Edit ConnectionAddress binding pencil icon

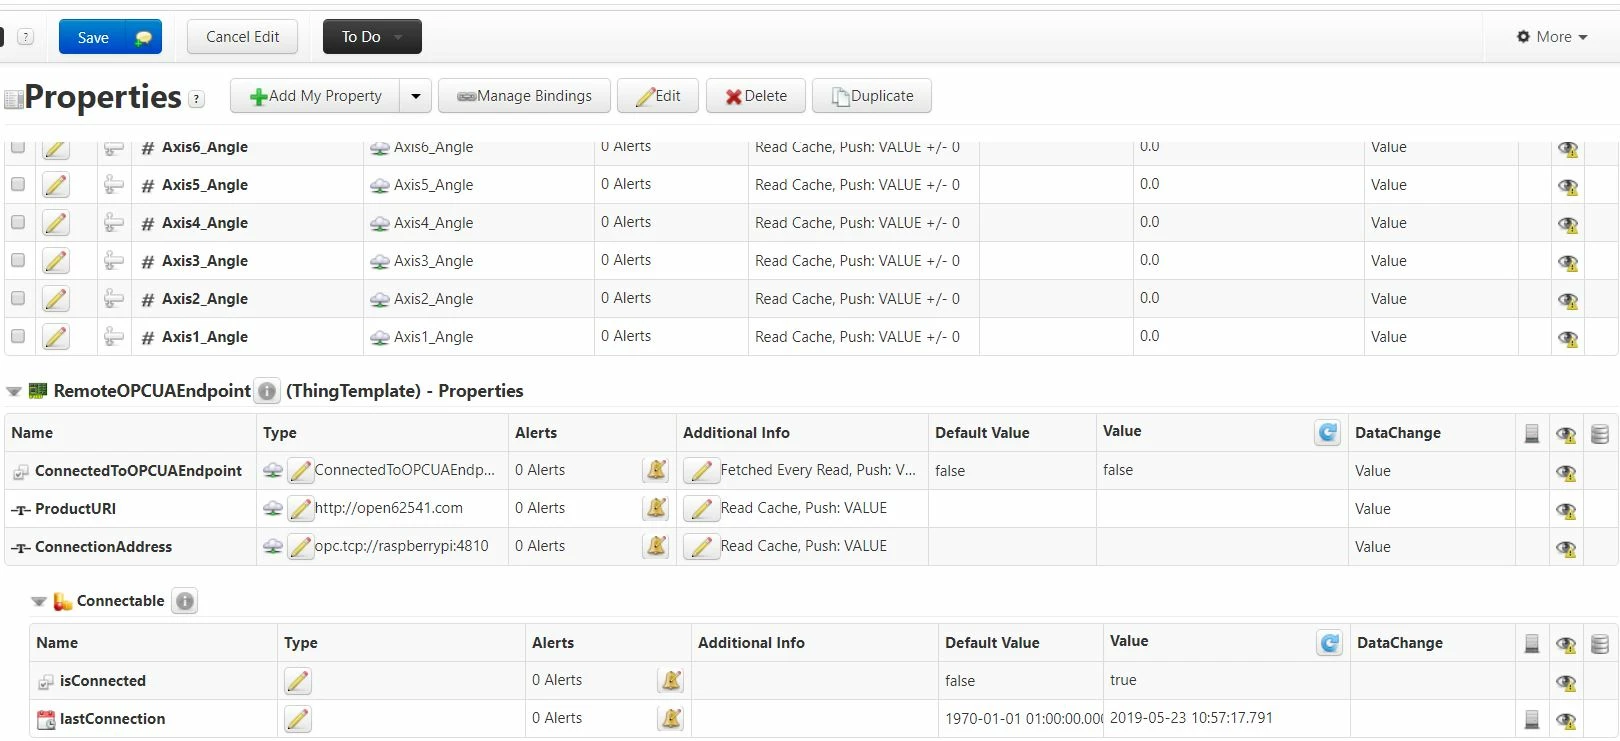pos(300,546)
